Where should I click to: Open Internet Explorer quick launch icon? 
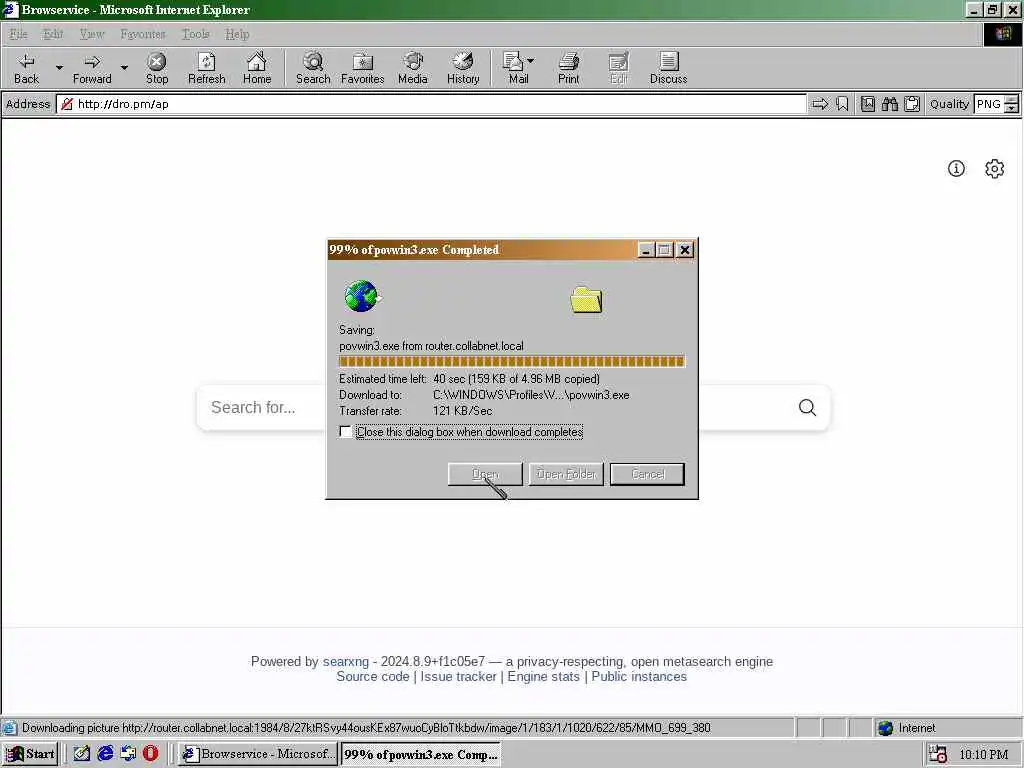[x=105, y=754]
